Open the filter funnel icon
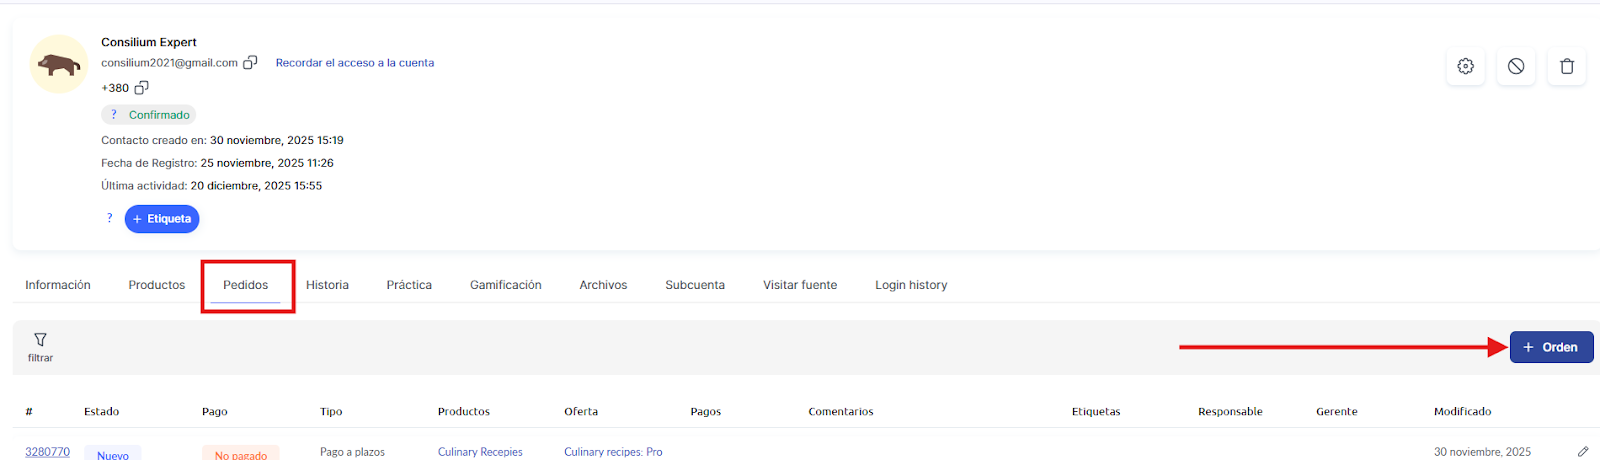 click(x=40, y=340)
